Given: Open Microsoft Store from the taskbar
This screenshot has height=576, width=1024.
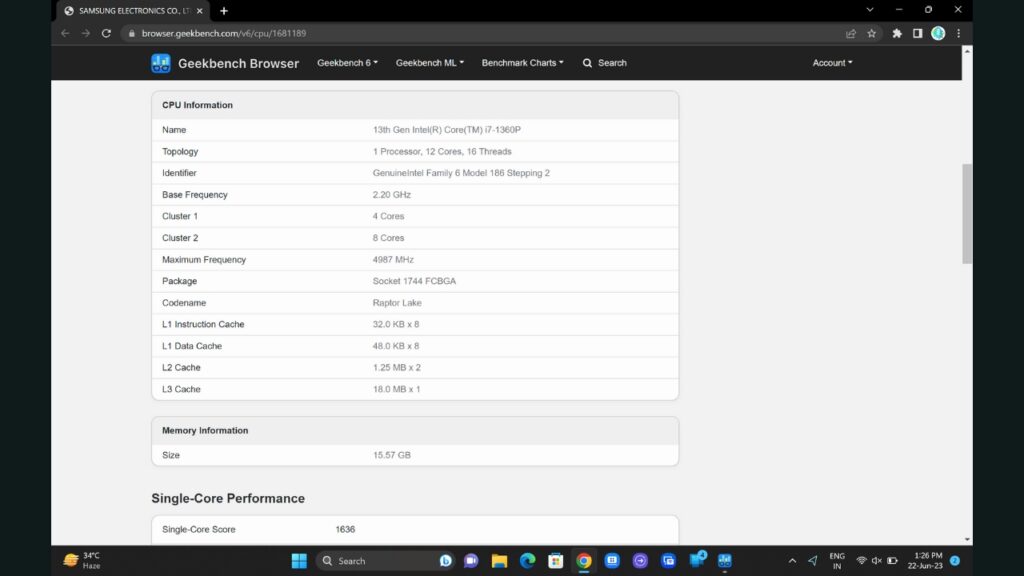Looking at the screenshot, I should point(556,560).
